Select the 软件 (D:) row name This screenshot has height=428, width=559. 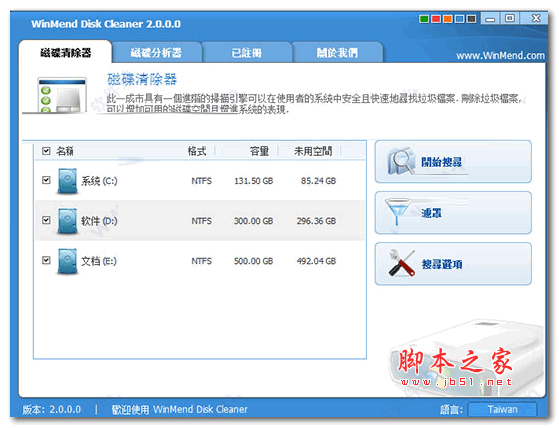(99, 221)
